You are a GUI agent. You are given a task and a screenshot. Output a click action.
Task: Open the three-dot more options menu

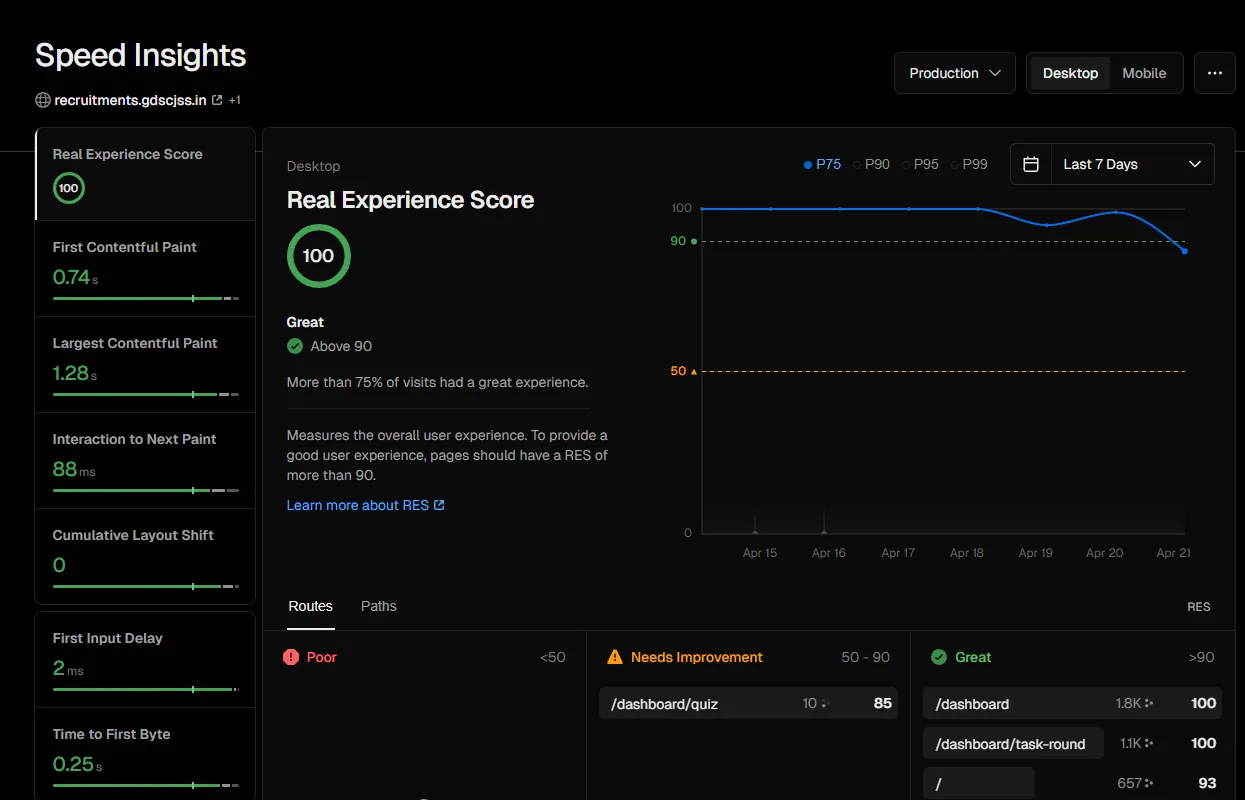[x=1215, y=73]
